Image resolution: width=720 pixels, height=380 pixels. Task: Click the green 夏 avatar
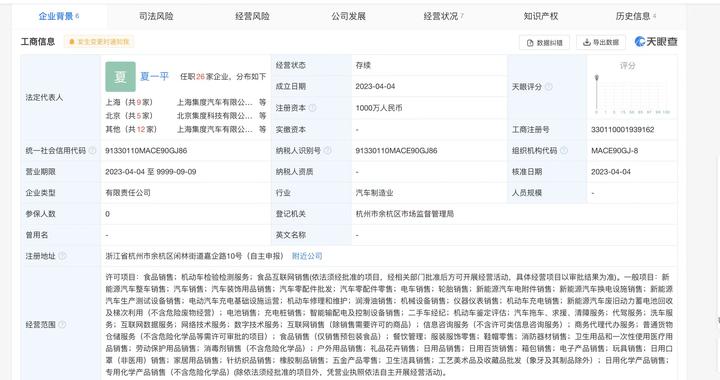(120, 77)
